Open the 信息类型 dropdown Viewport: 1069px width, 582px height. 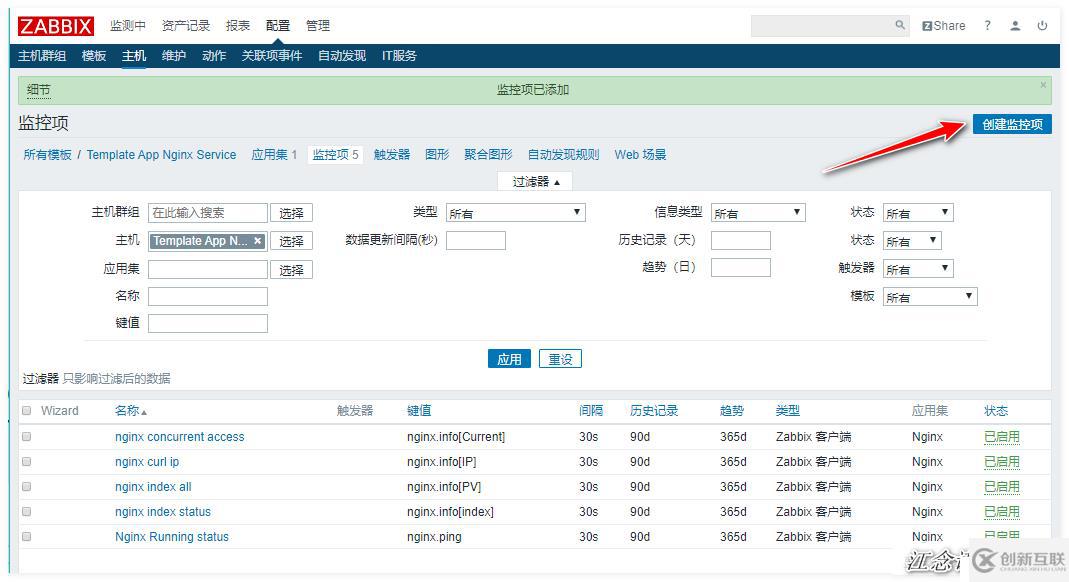pyautogui.click(x=758, y=213)
